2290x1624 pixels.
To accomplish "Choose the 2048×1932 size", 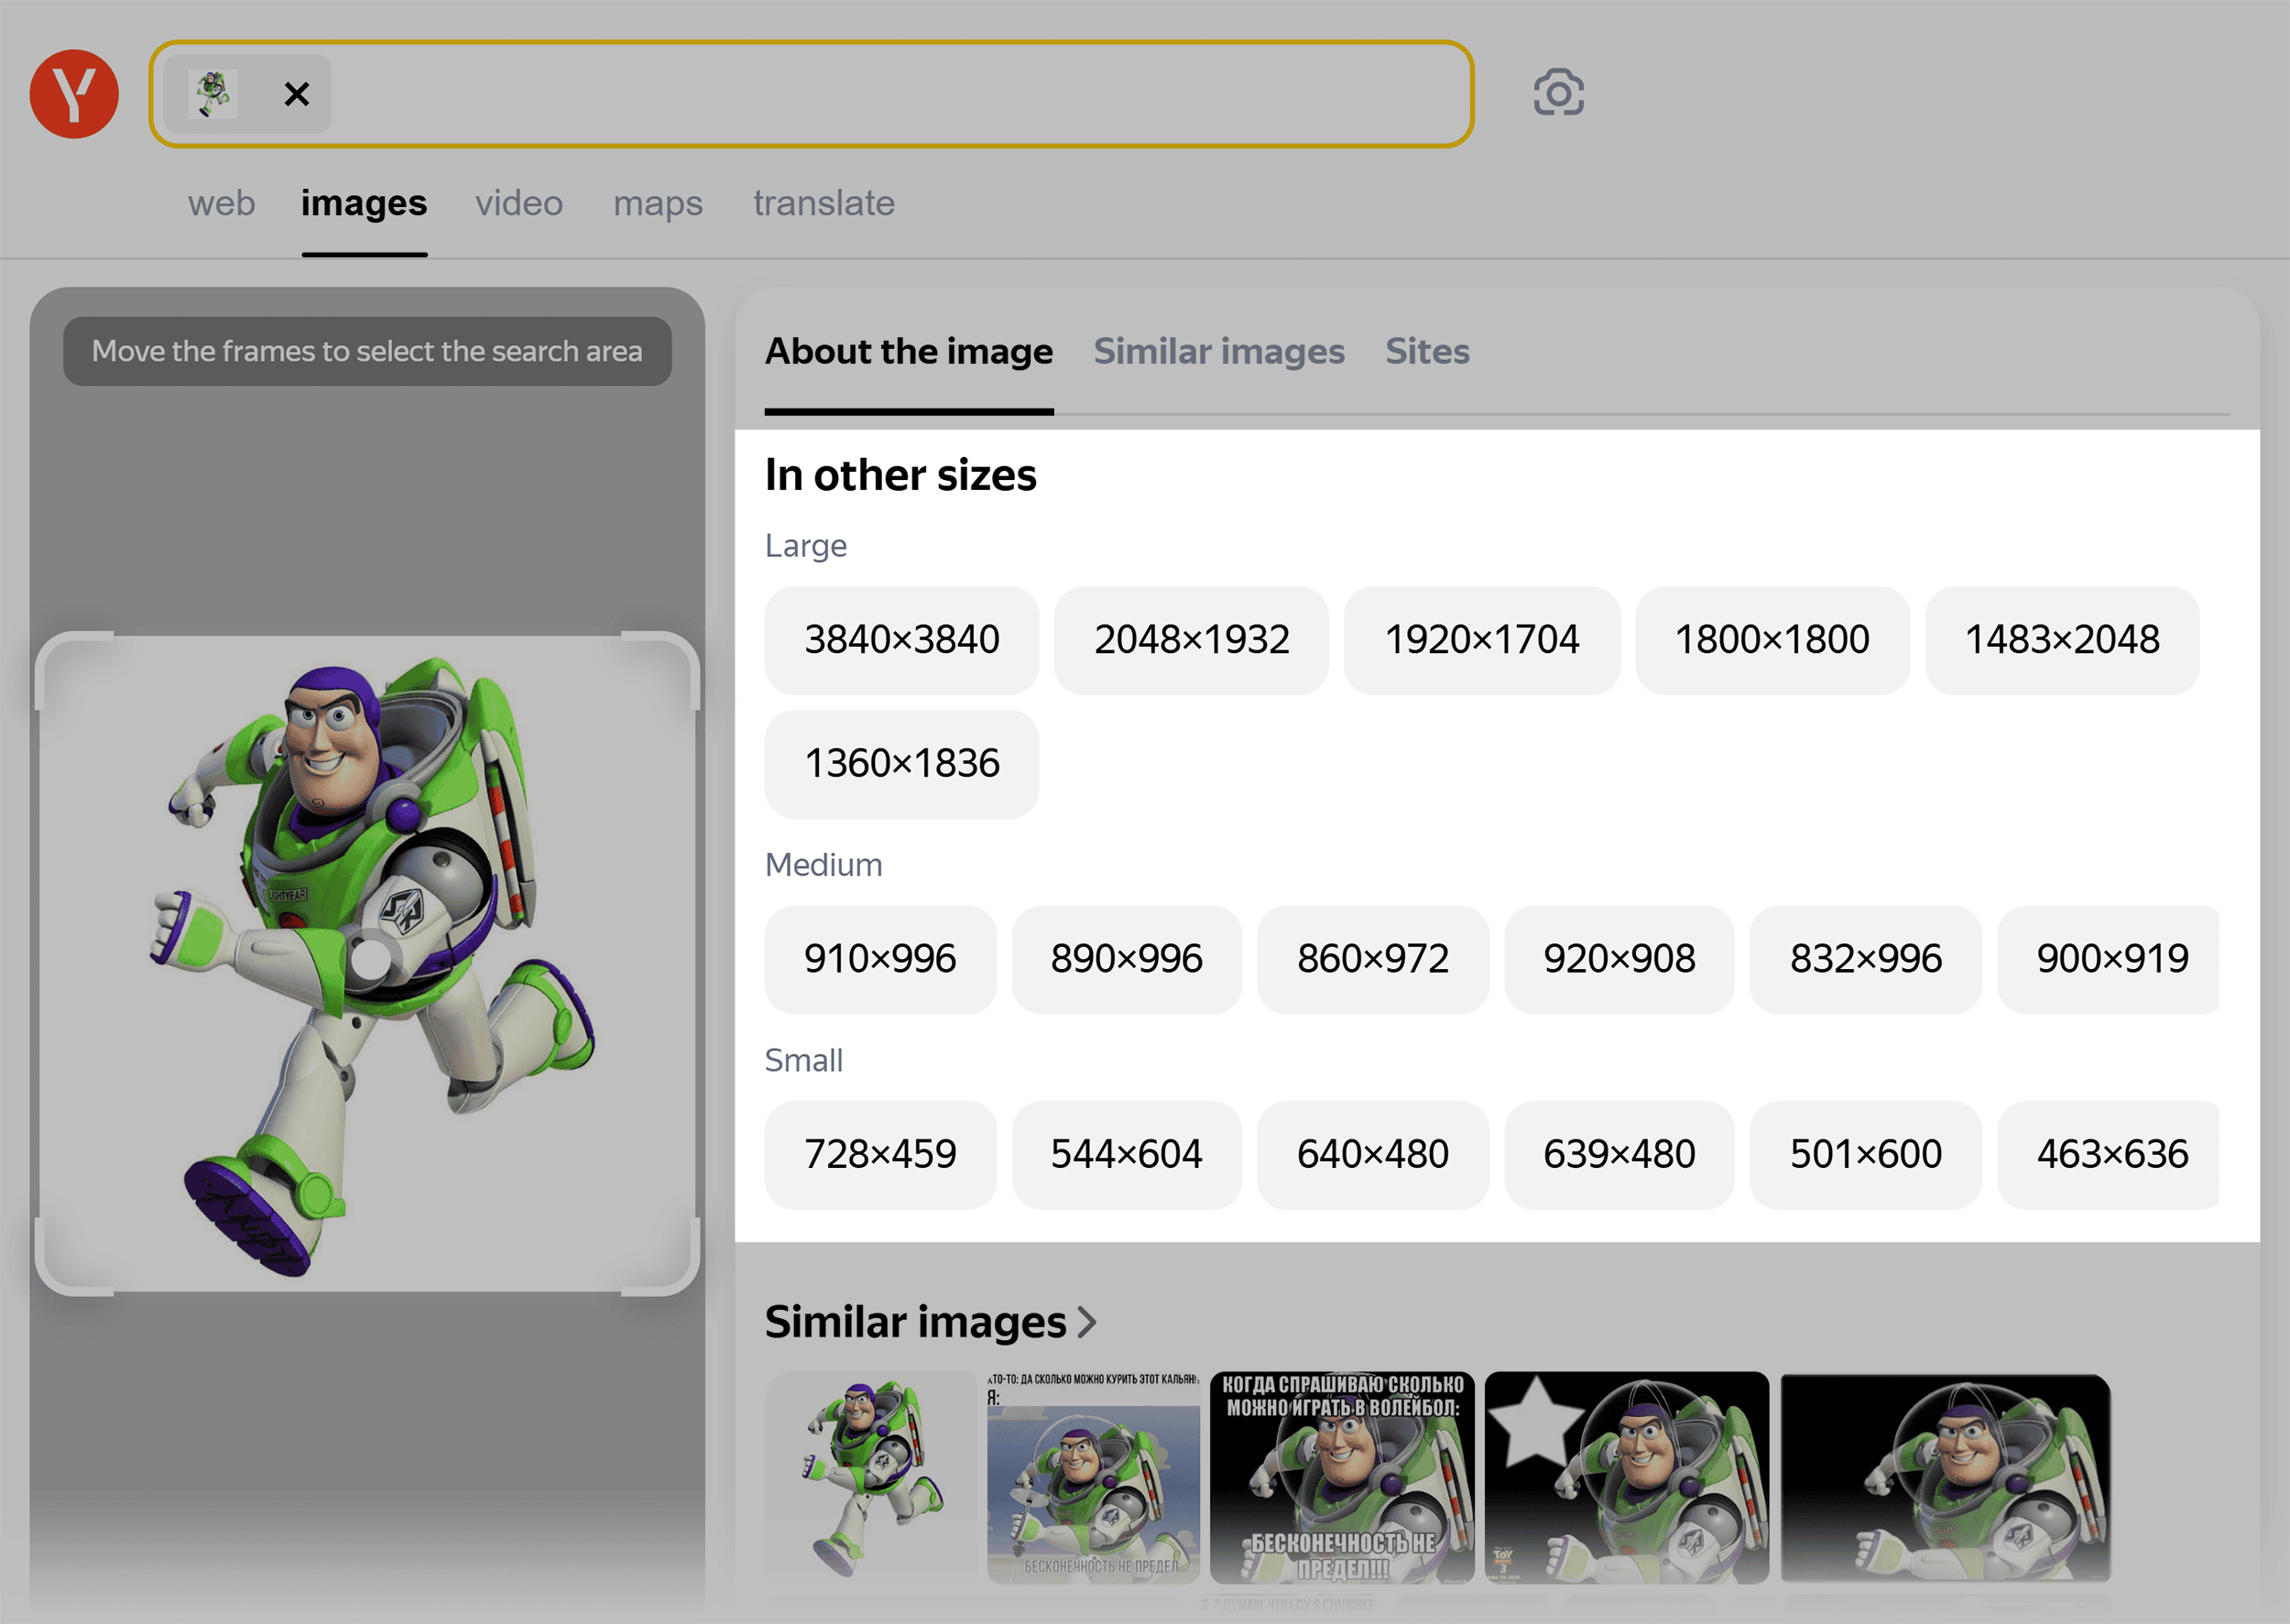I will 1192,640.
